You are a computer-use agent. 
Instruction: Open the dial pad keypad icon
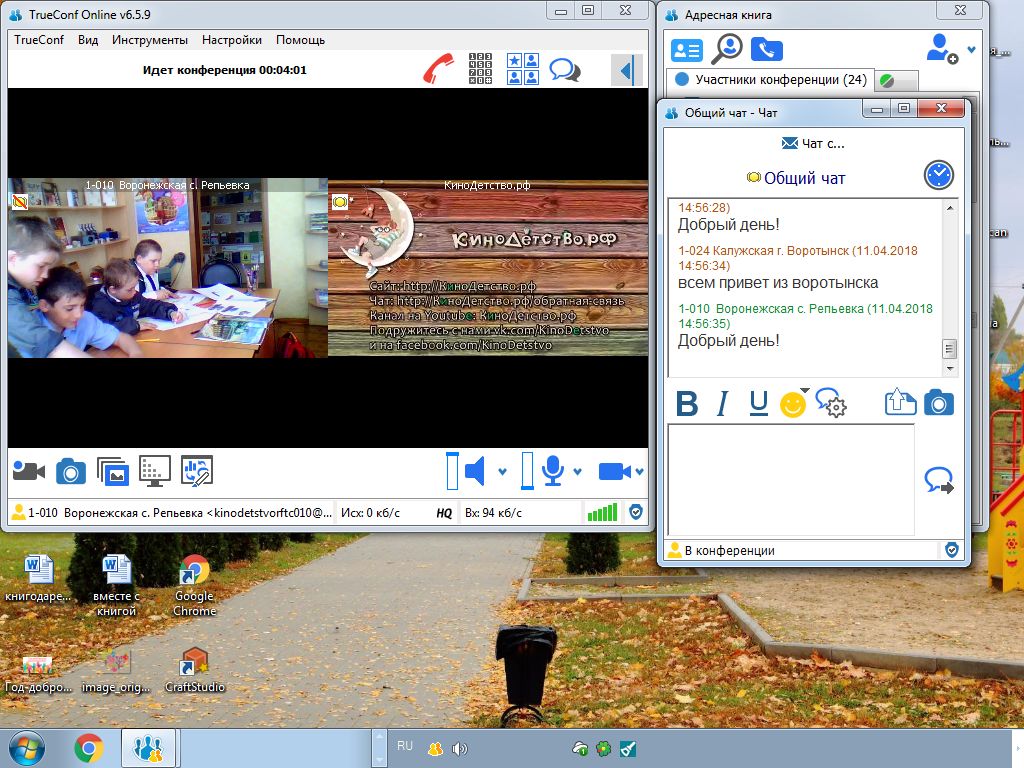481,69
